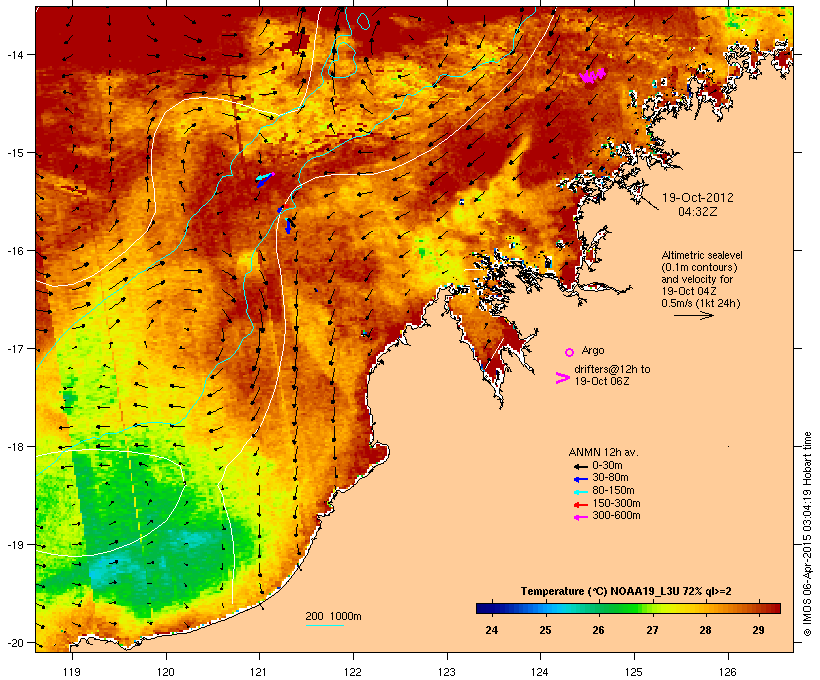This screenshot has height=680, width=820.
Task: Click the temperature color bar at 27°C
Action: [x=652, y=608]
